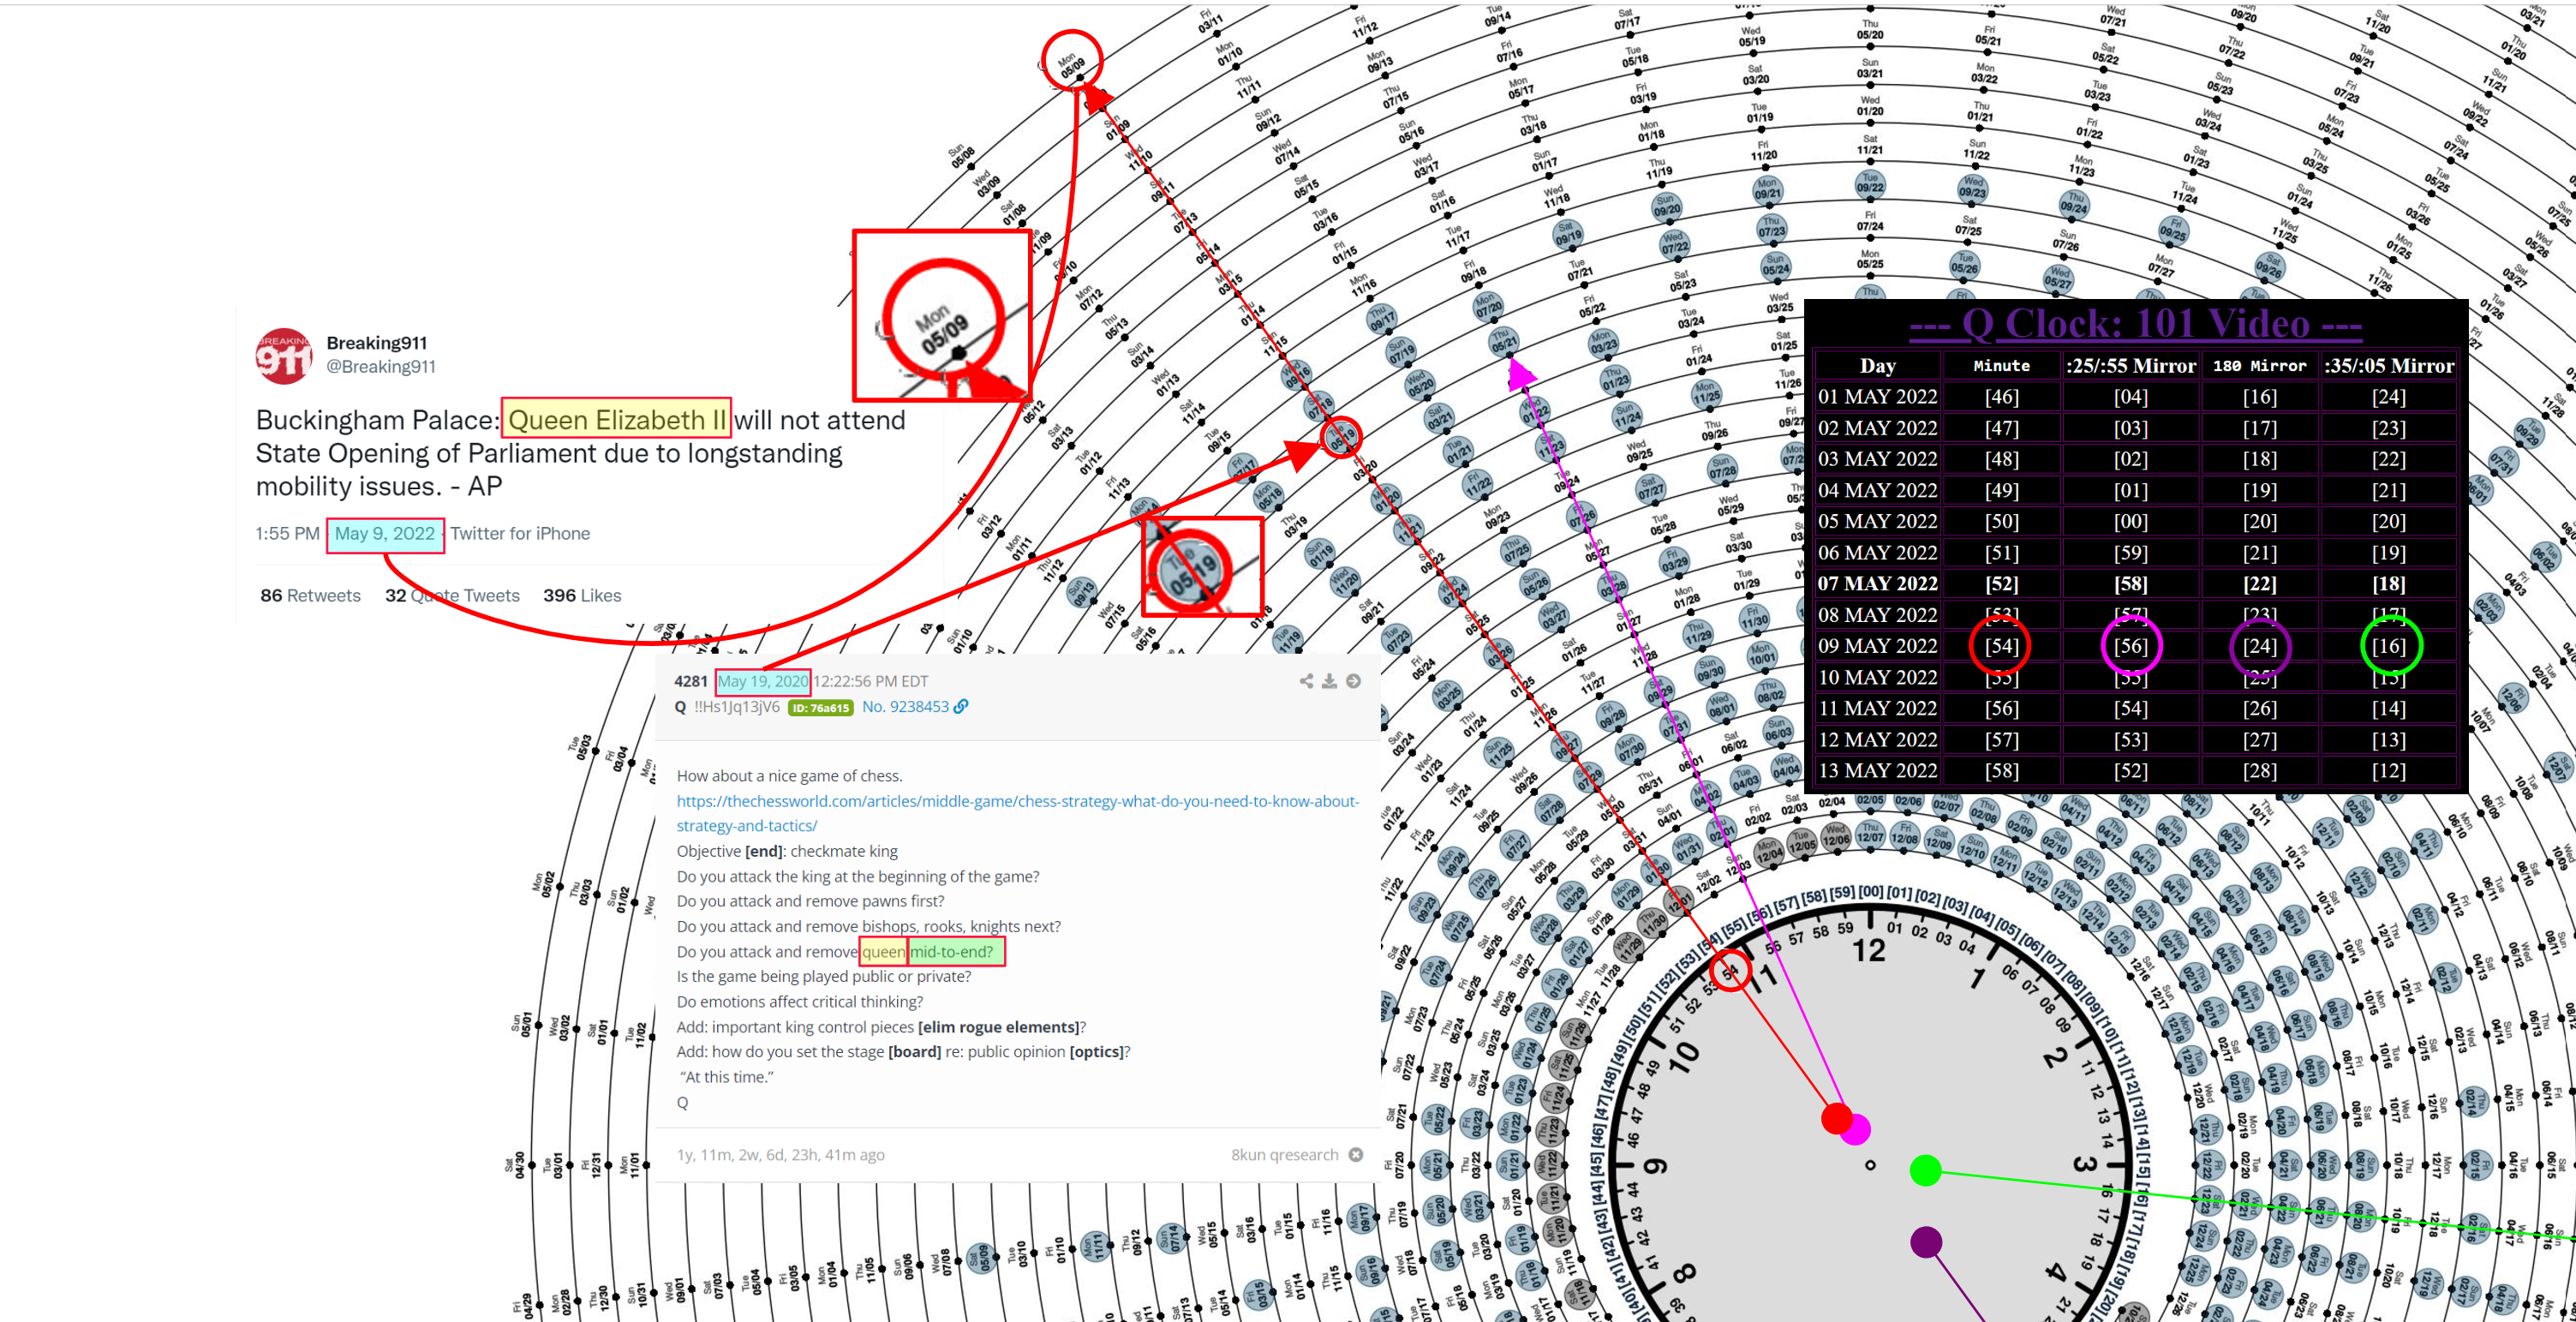Click the magenta dot on the clock hand
The image size is (2576, 1322).
point(1858,1130)
